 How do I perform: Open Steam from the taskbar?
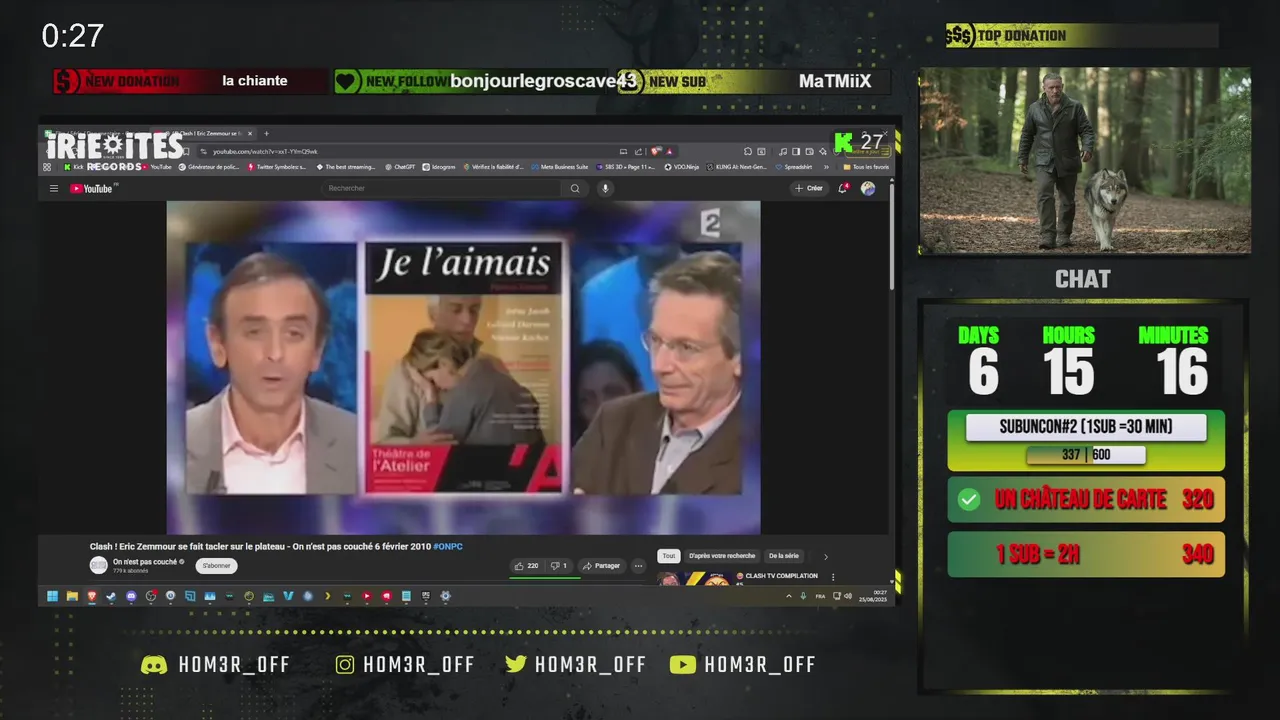pyautogui.click(x=111, y=596)
